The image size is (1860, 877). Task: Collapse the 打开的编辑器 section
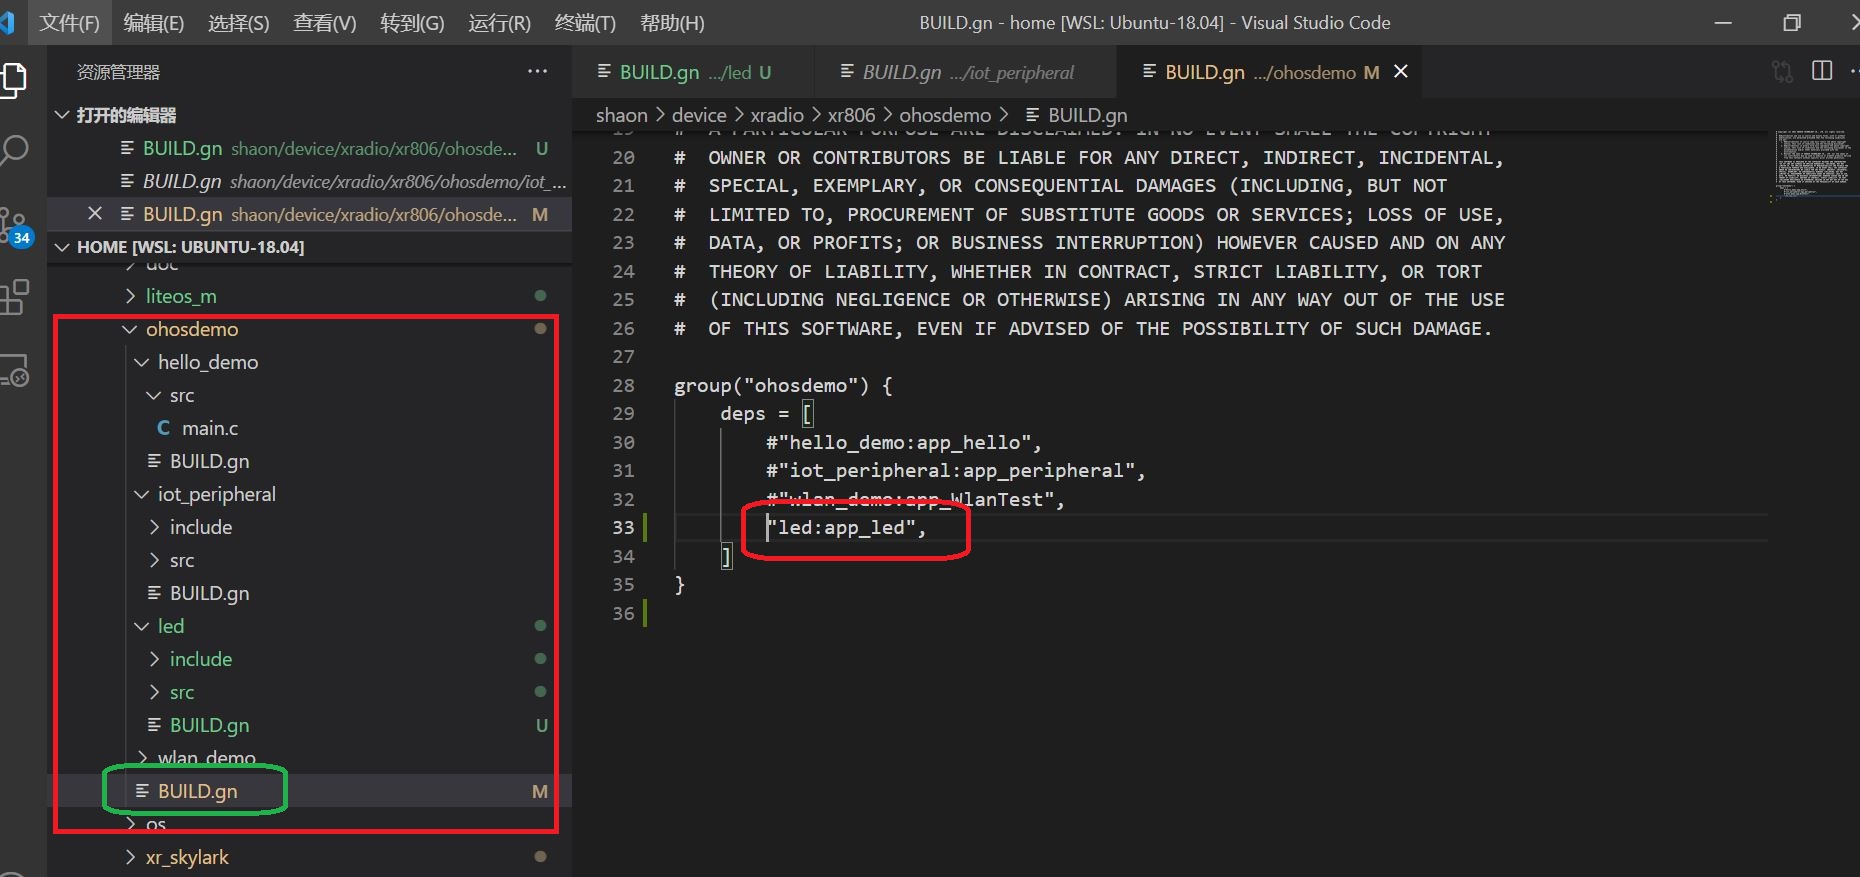[310, 115]
